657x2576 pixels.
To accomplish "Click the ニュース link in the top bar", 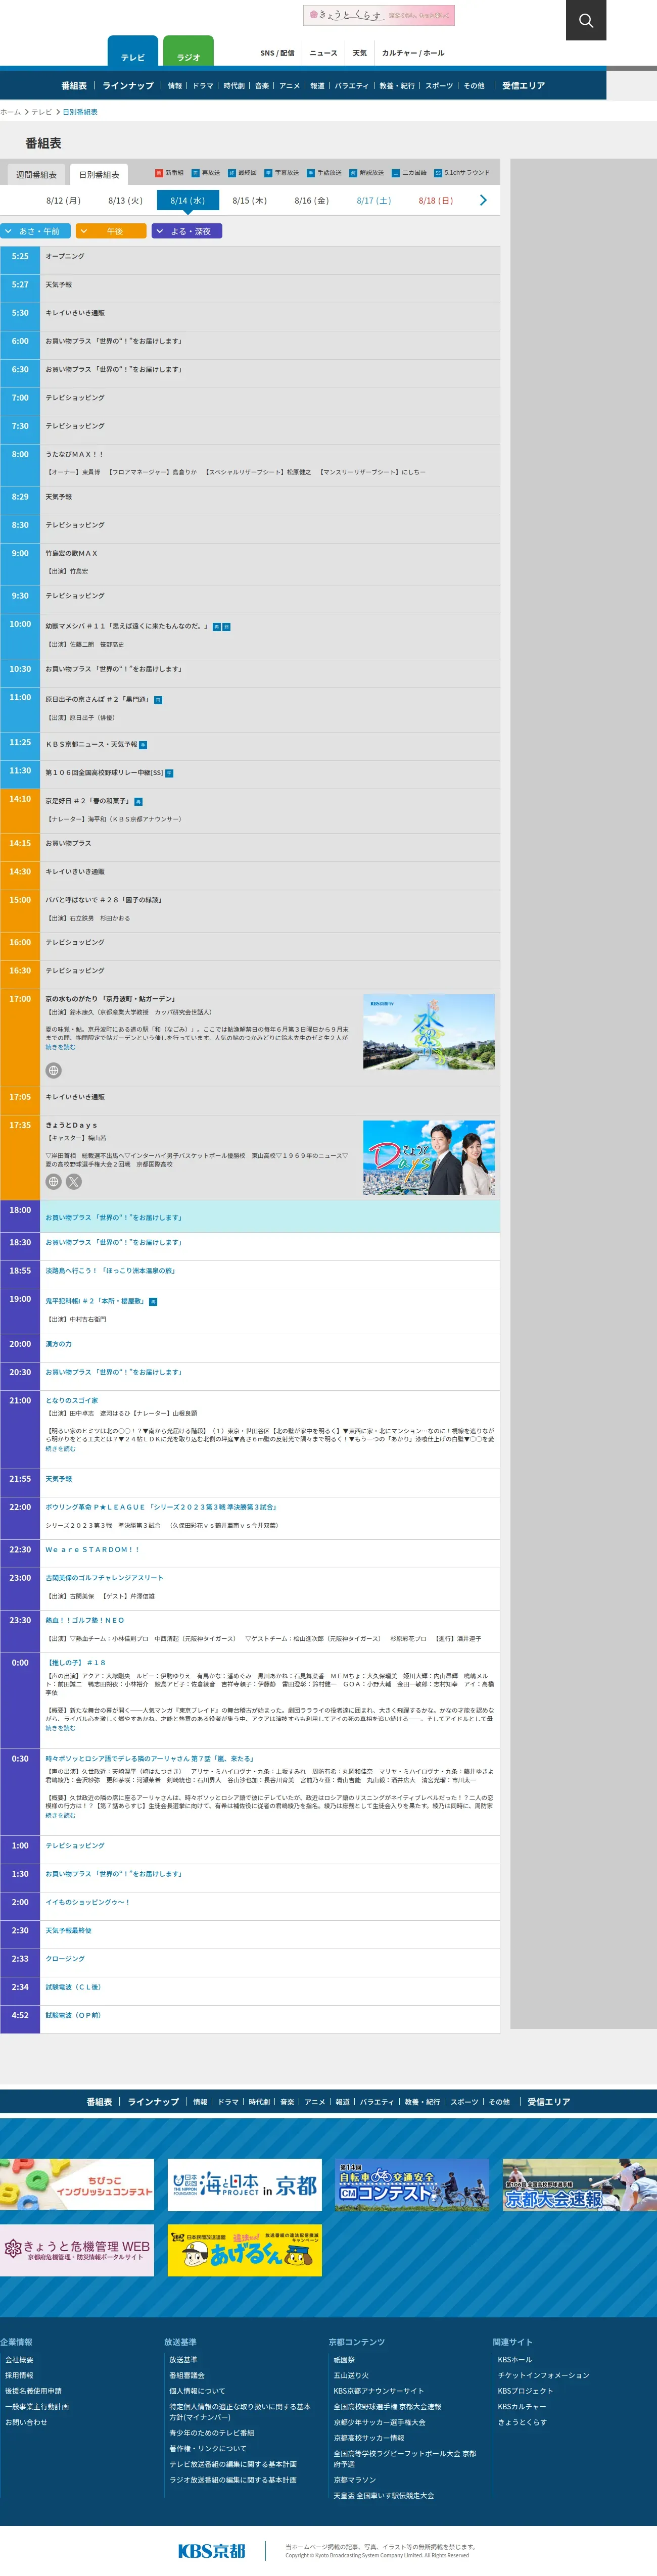I will coord(323,53).
